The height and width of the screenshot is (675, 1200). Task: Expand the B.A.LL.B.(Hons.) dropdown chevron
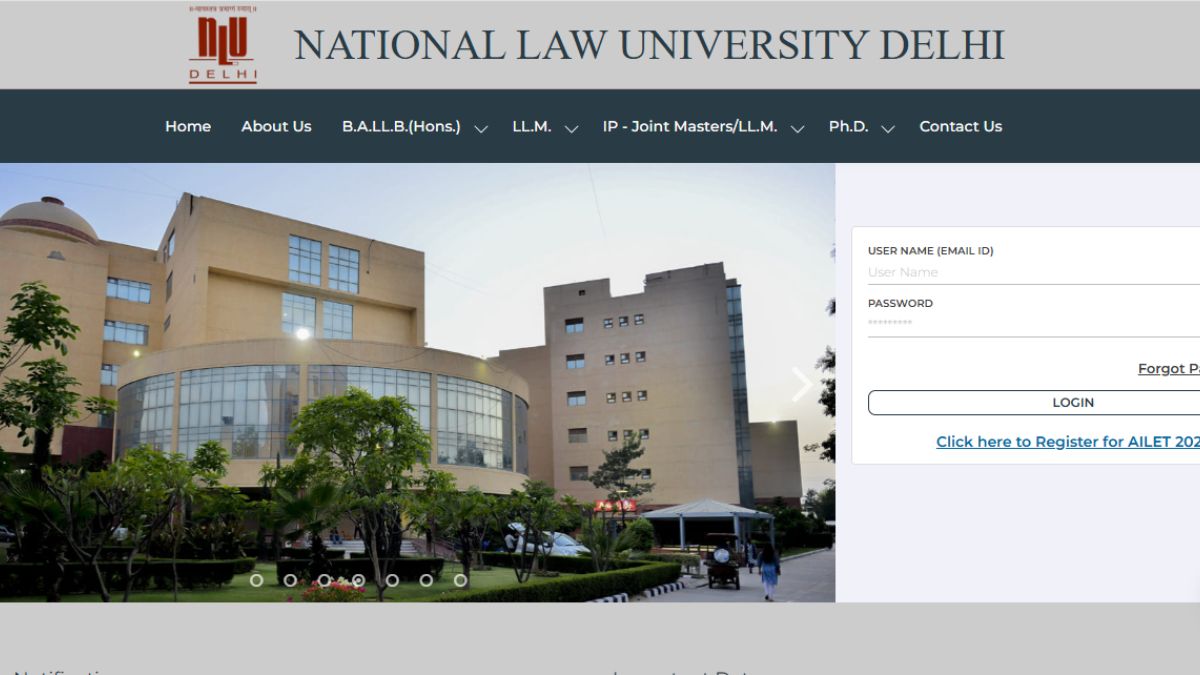pos(481,128)
